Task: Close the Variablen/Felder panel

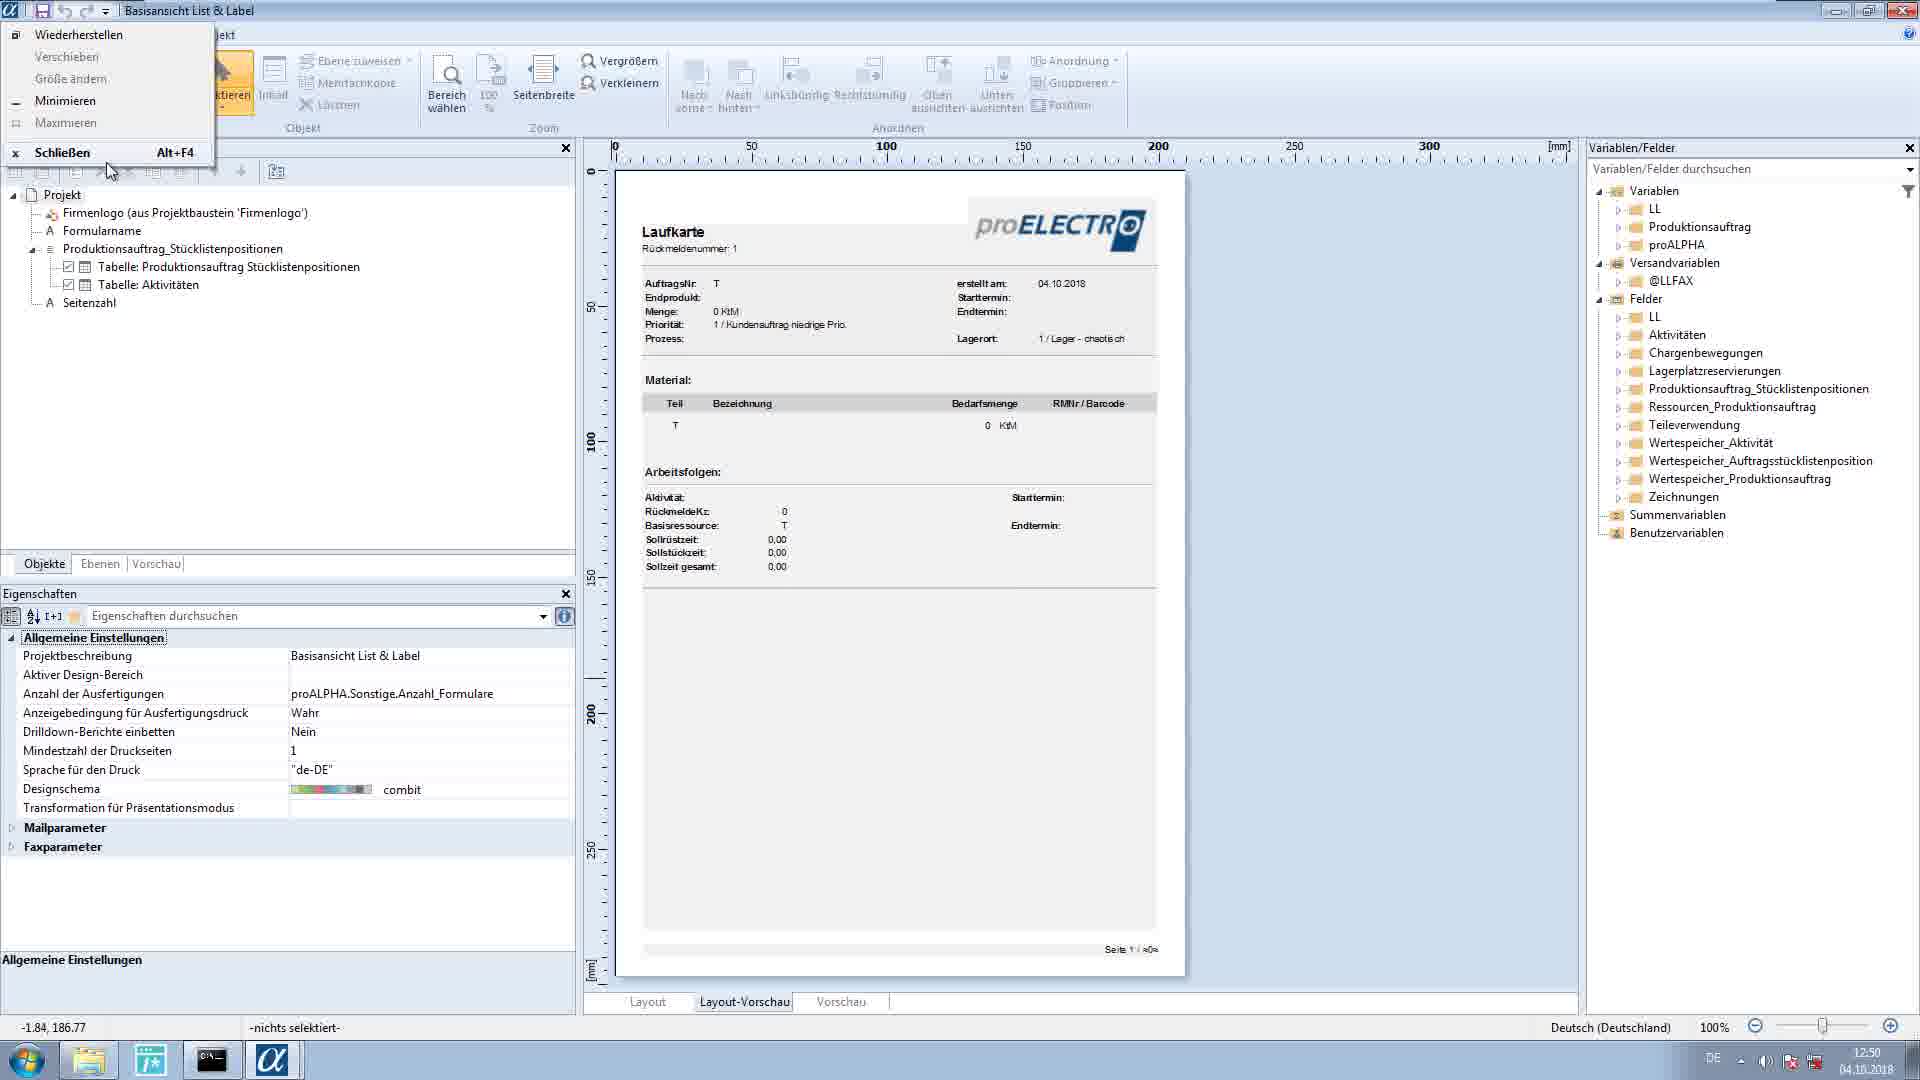Action: (x=1909, y=148)
